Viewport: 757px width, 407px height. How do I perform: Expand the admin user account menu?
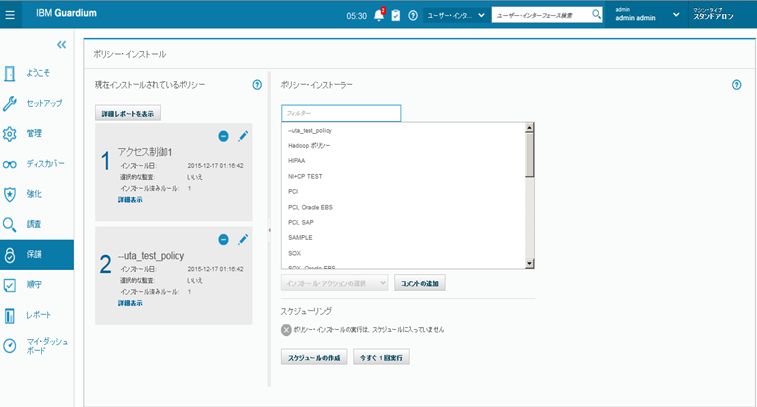coord(676,16)
